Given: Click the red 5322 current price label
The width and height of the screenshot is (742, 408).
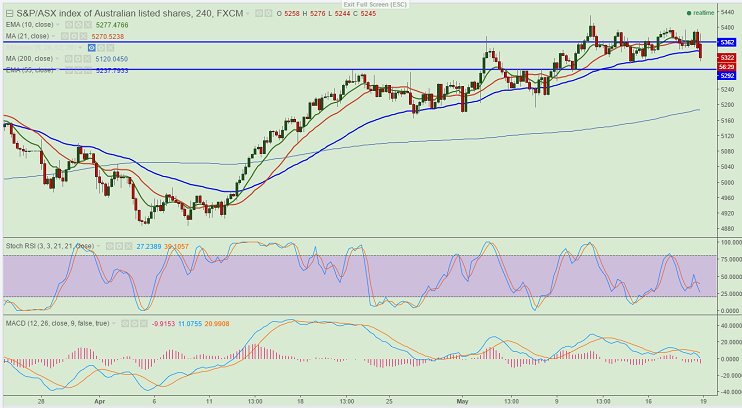Looking at the screenshot, I should click(x=726, y=57).
